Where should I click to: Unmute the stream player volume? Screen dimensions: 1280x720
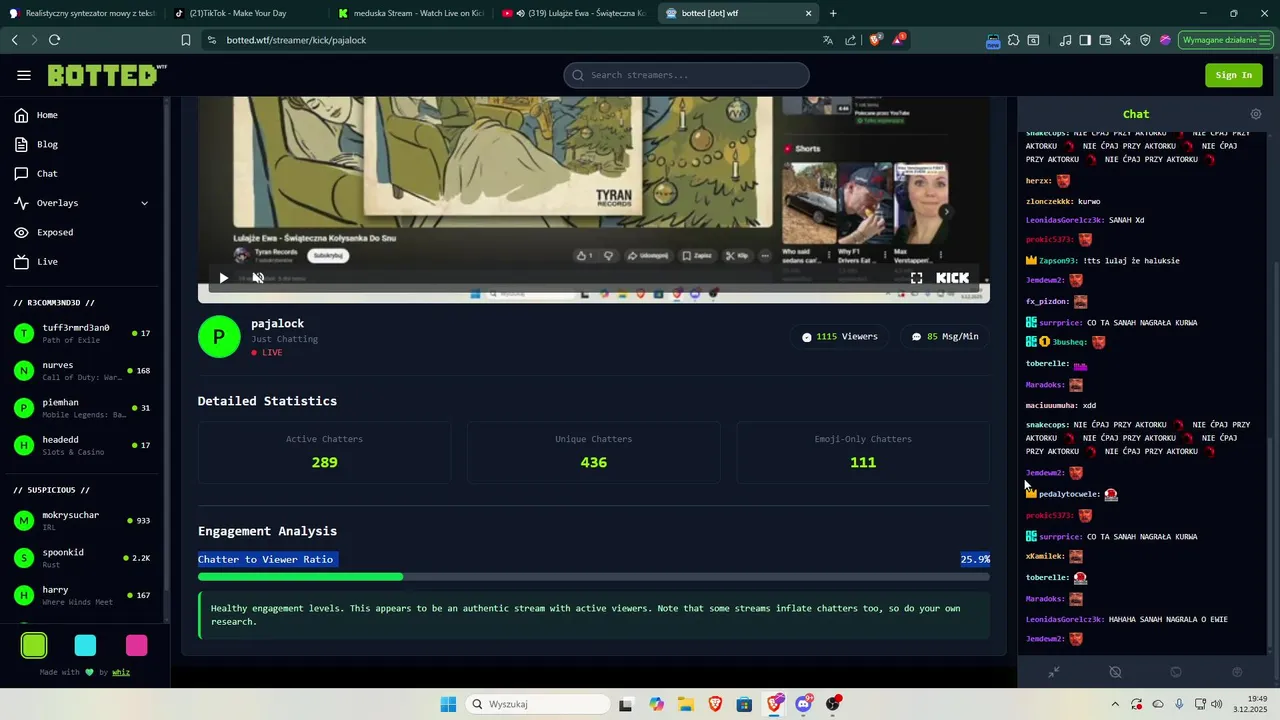(258, 278)
